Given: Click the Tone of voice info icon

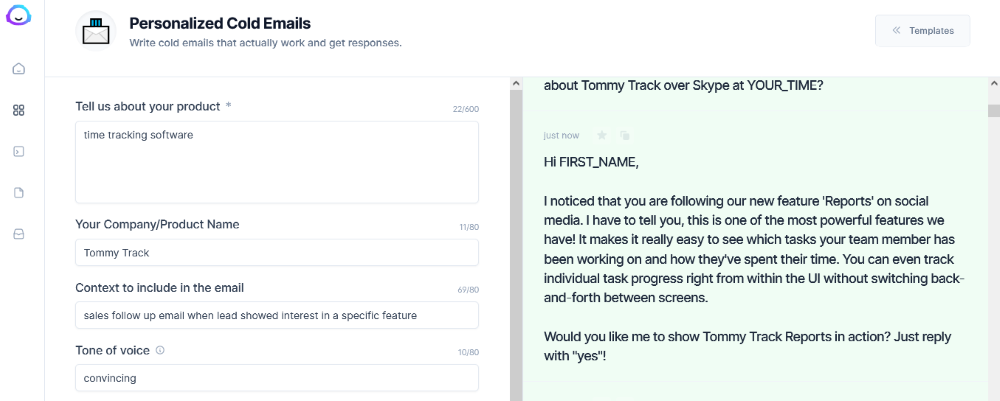Looking at the screenshot, I should pos(160,350).
